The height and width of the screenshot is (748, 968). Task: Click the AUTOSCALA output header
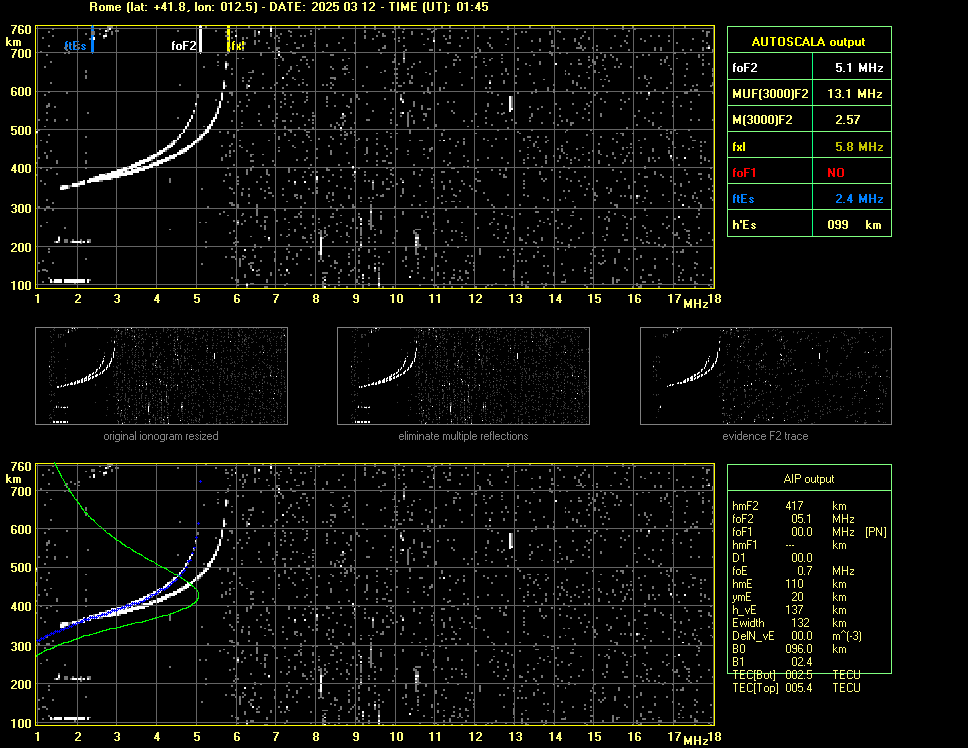809,42
